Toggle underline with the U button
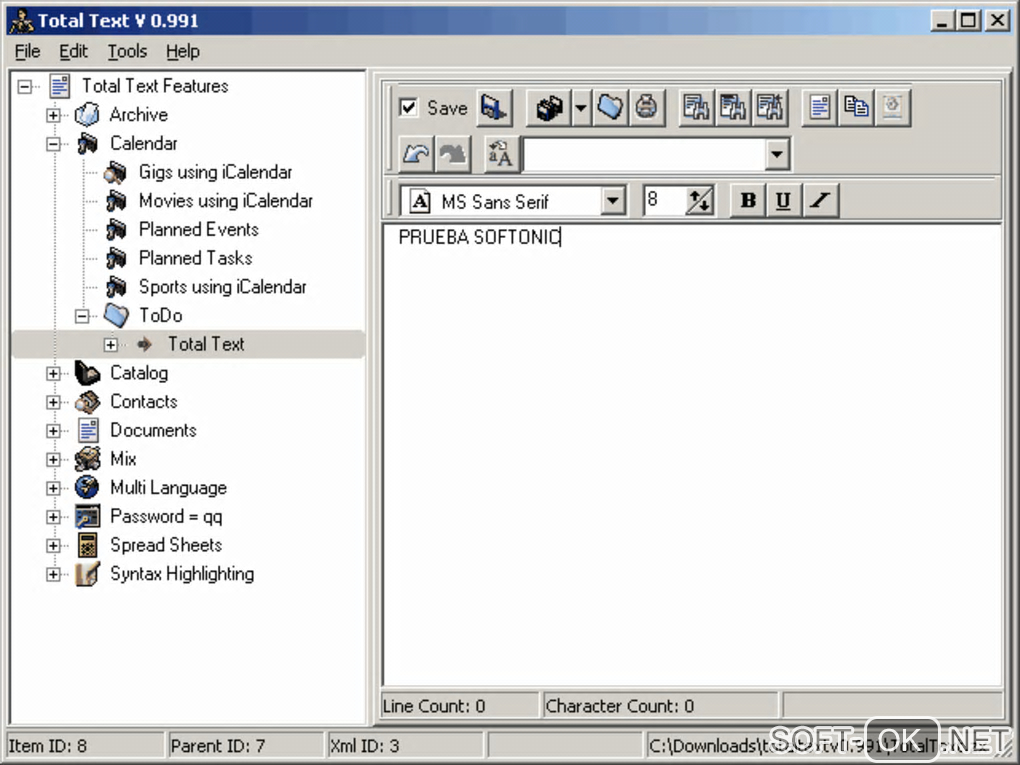Image resolution: width=1020 pixels, height=765 pixels. point(784,200)
